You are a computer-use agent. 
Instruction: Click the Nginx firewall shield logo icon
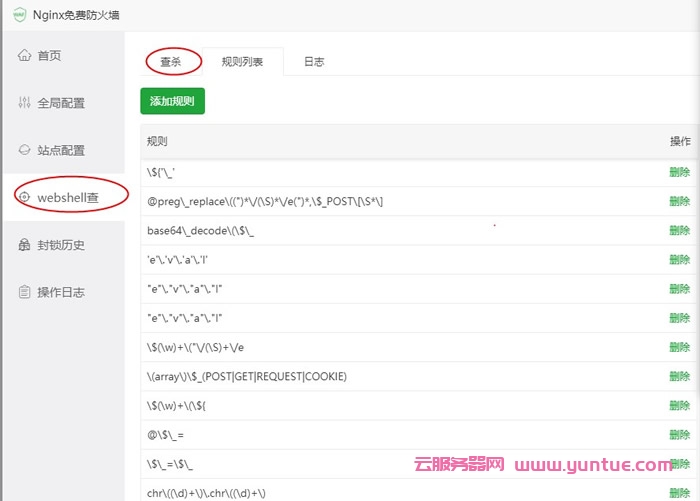click(x=20, y=14)
